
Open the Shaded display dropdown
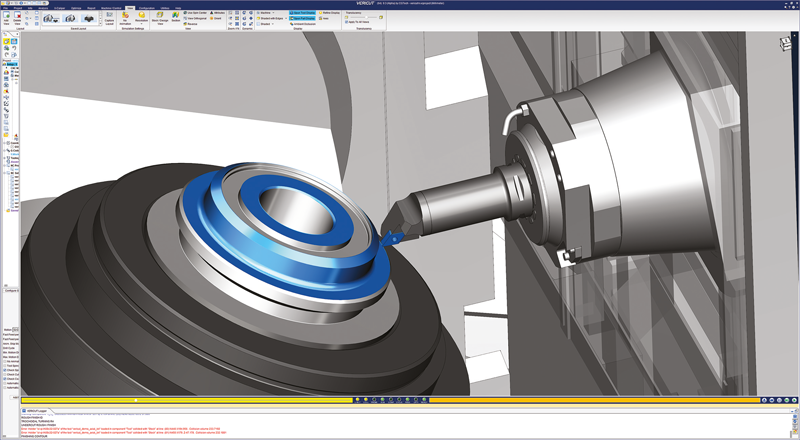[x=265, y=24]
